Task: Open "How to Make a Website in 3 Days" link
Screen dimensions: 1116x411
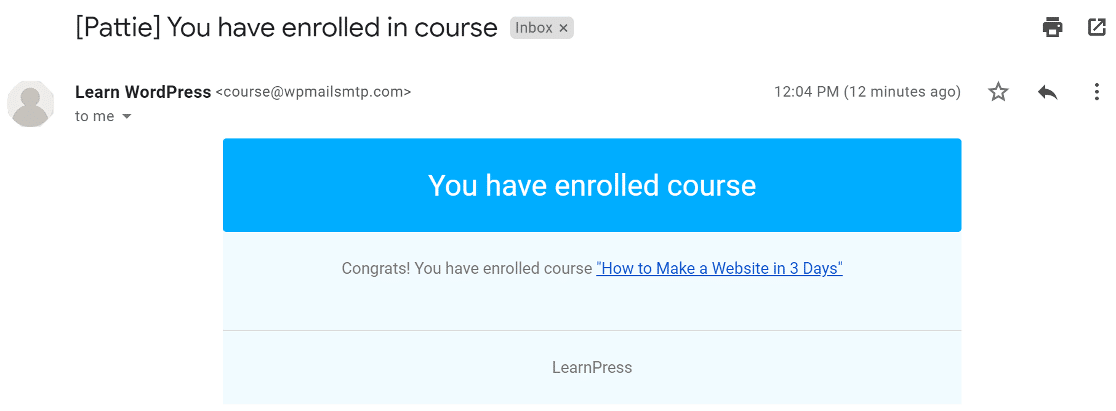Action: coord(720,269)
